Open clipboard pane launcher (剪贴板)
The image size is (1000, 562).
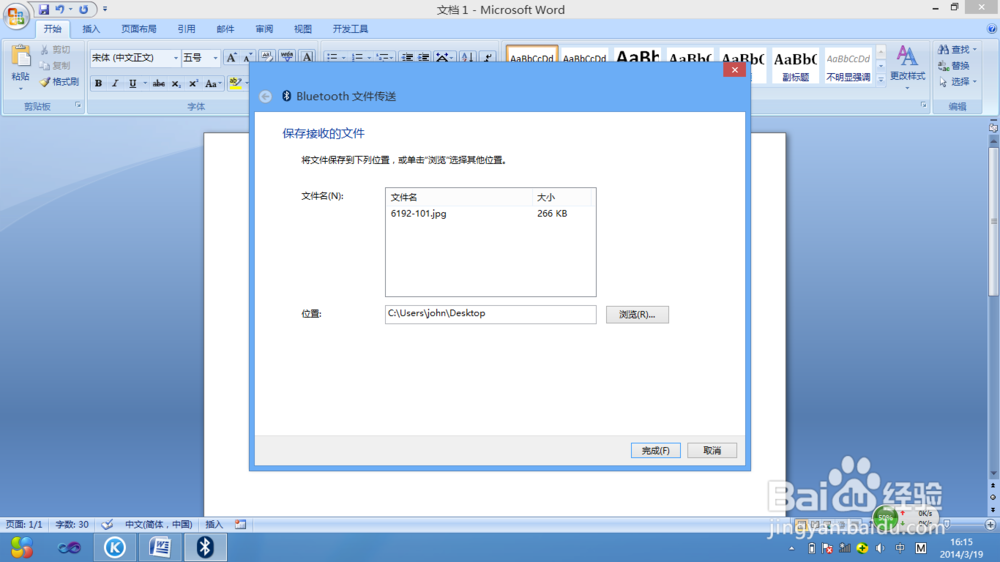(x=78, y=105)
